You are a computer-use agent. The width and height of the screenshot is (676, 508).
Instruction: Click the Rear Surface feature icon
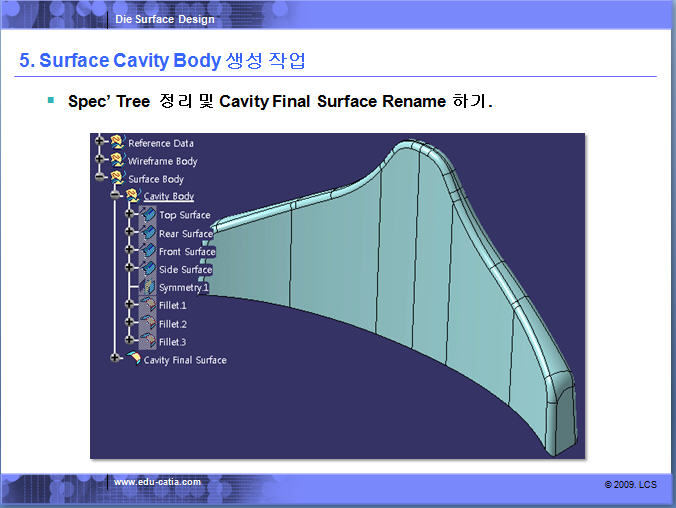[148, 233]
